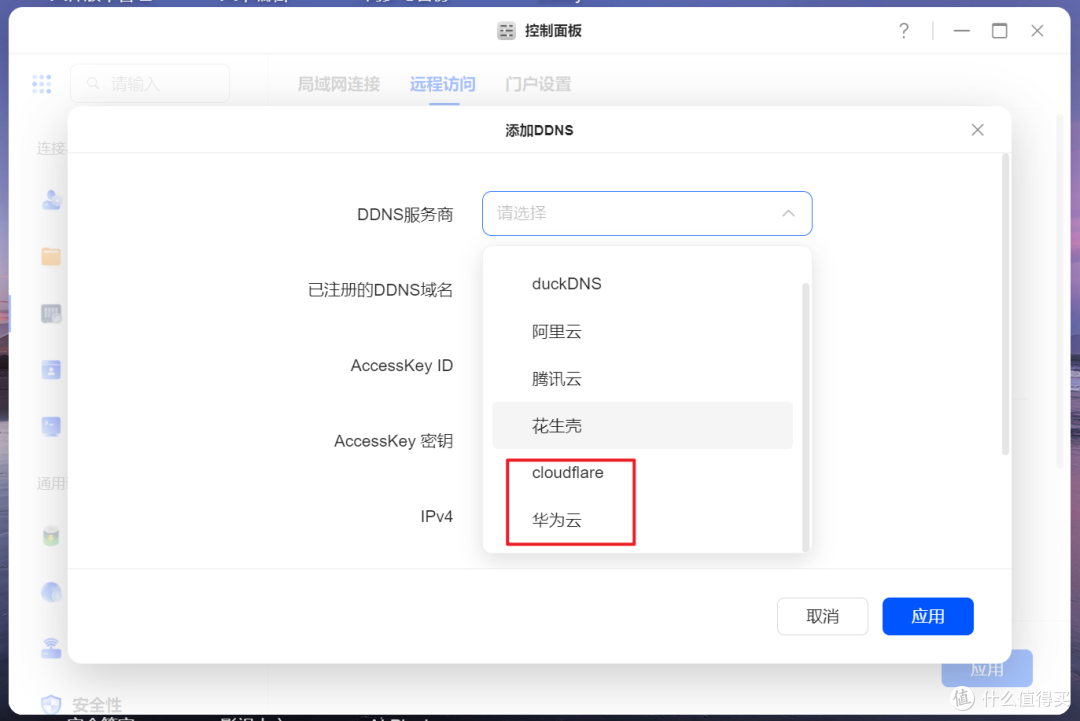Switch to 局域网连接 tab

(x=339, y=84)
